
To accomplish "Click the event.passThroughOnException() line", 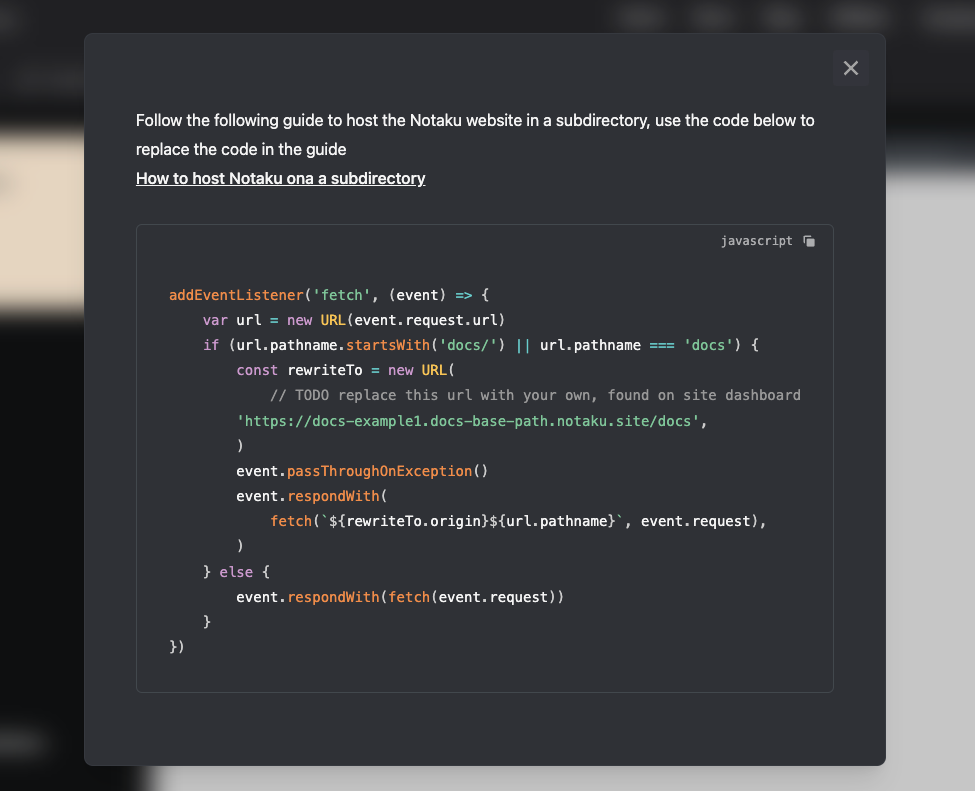I will [x=362, y=471].
